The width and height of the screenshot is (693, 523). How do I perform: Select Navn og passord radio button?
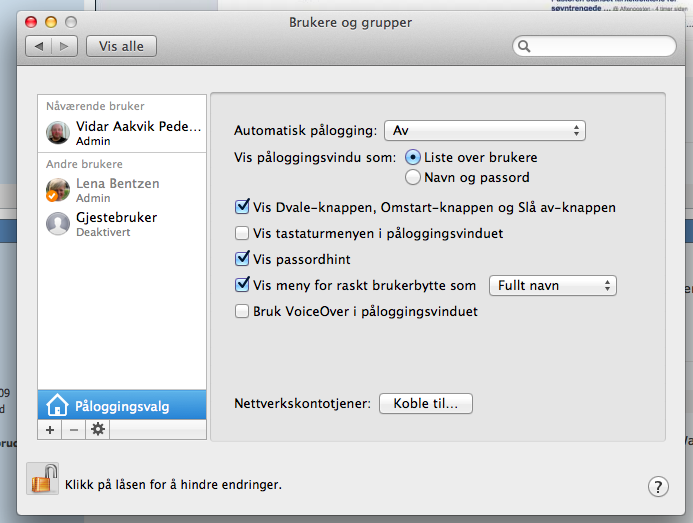[412, 177]
